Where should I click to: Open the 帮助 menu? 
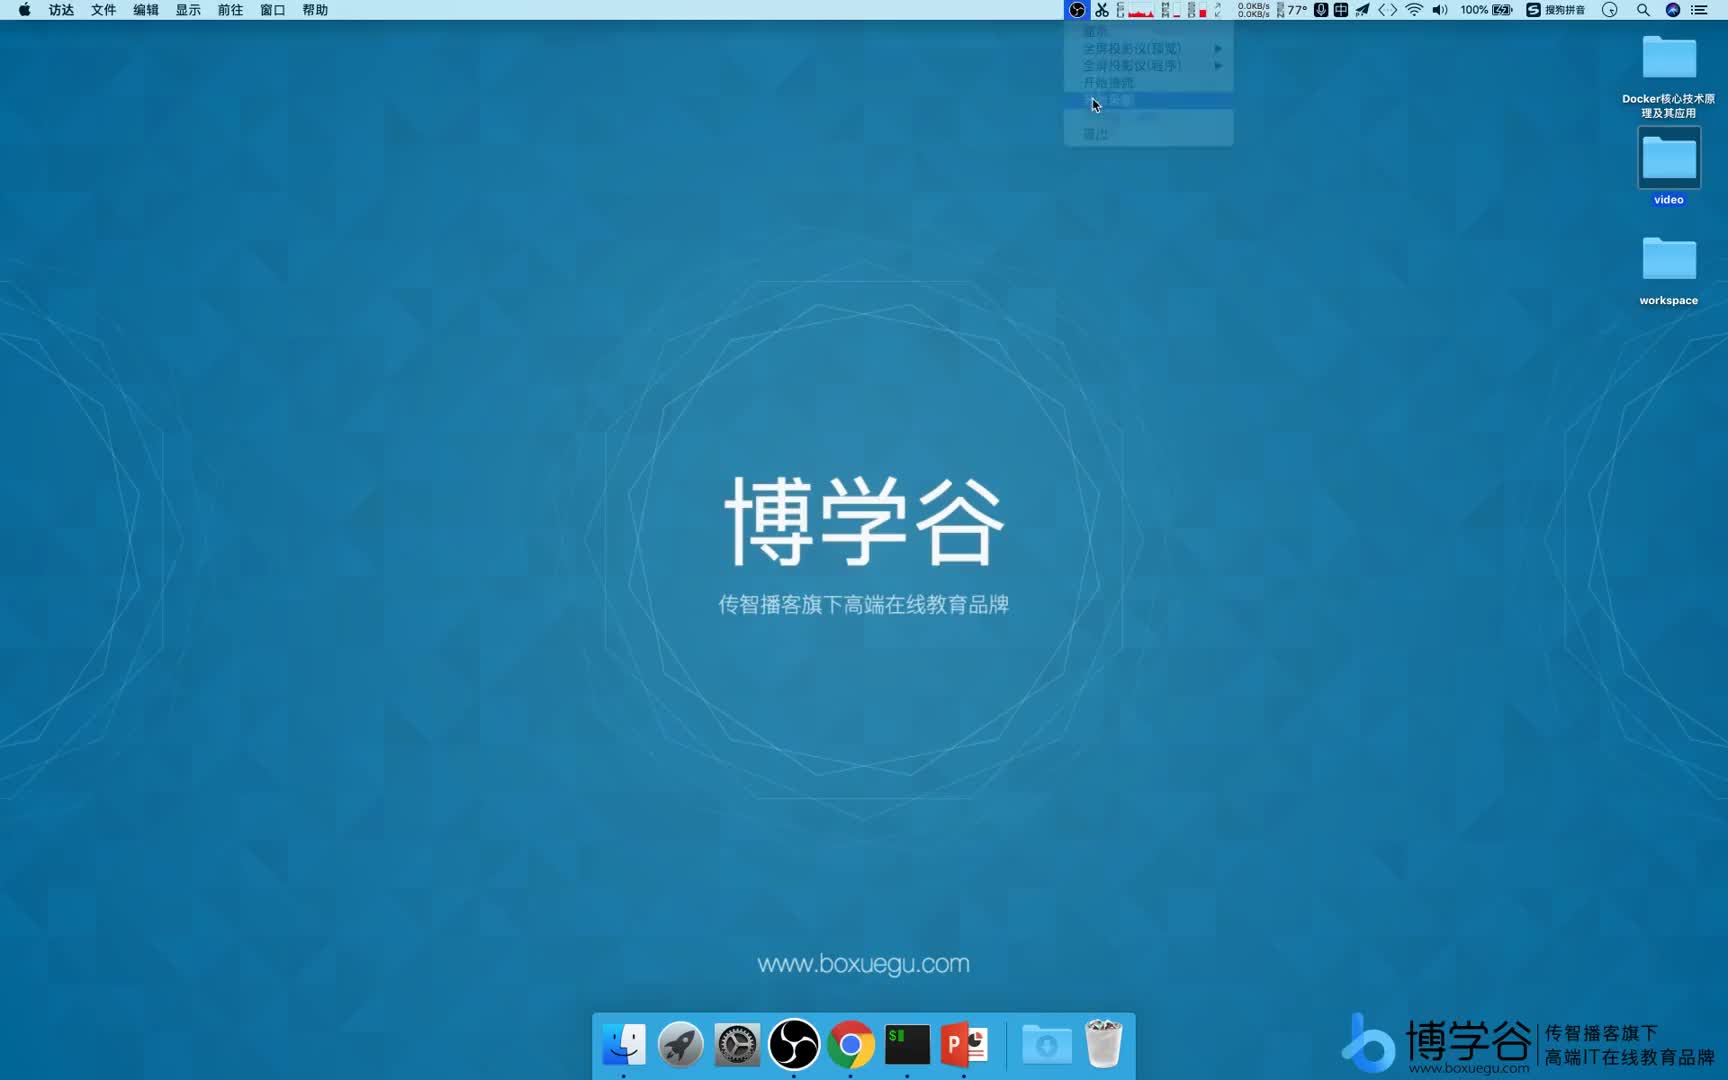315,10
